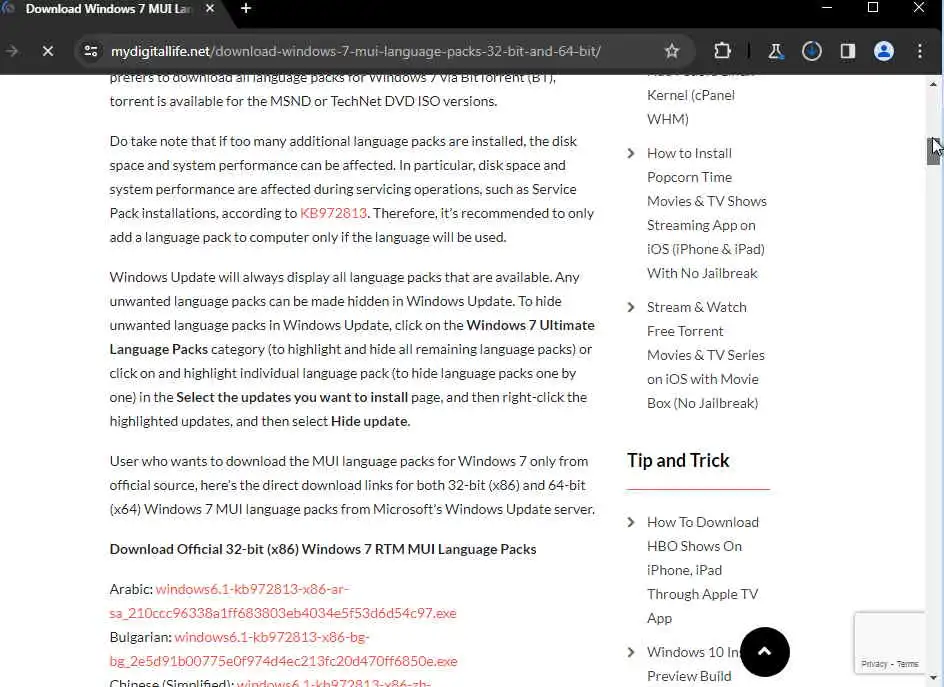Click reCAPTCHA Privacy link
The height and width of the screenshot is (687, 944).
coord(874,664)
